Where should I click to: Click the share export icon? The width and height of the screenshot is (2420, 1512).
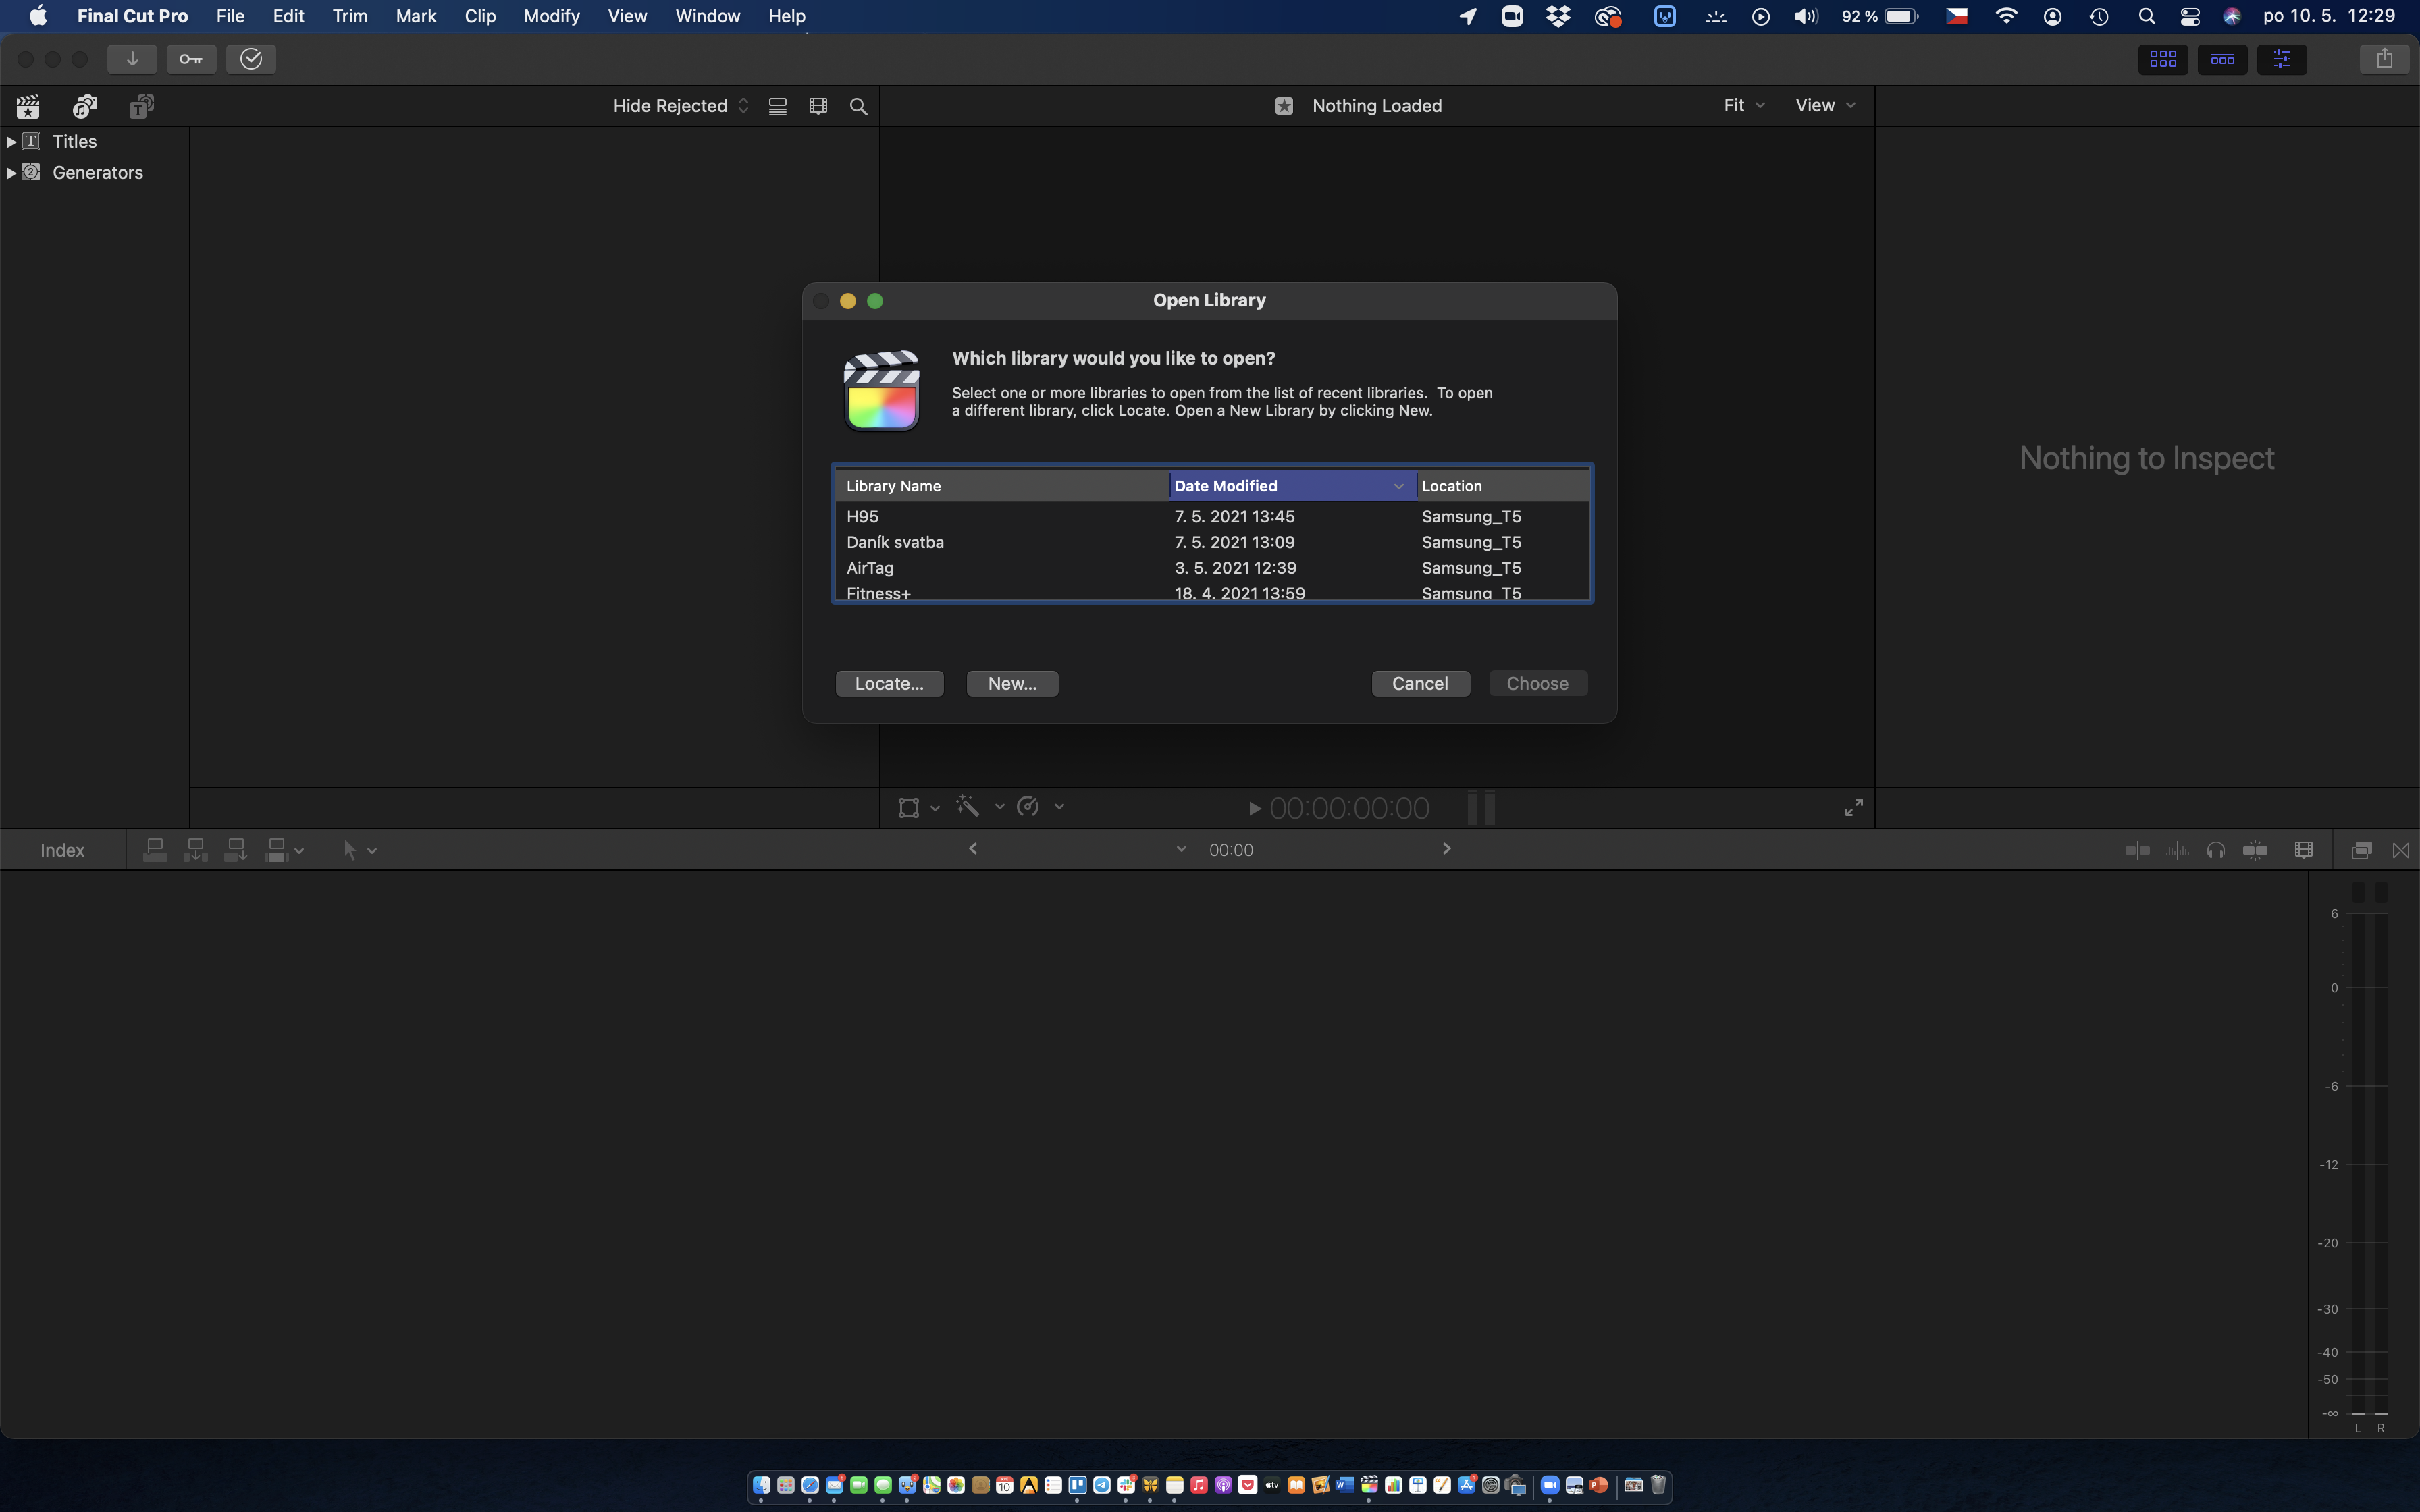(x=2384, y=59)
